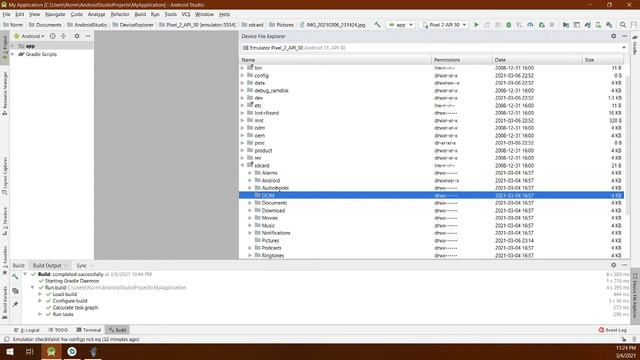Start debugging with the green bug icon
This screenshot has height=360, width=640.
[x=509, y=25]
